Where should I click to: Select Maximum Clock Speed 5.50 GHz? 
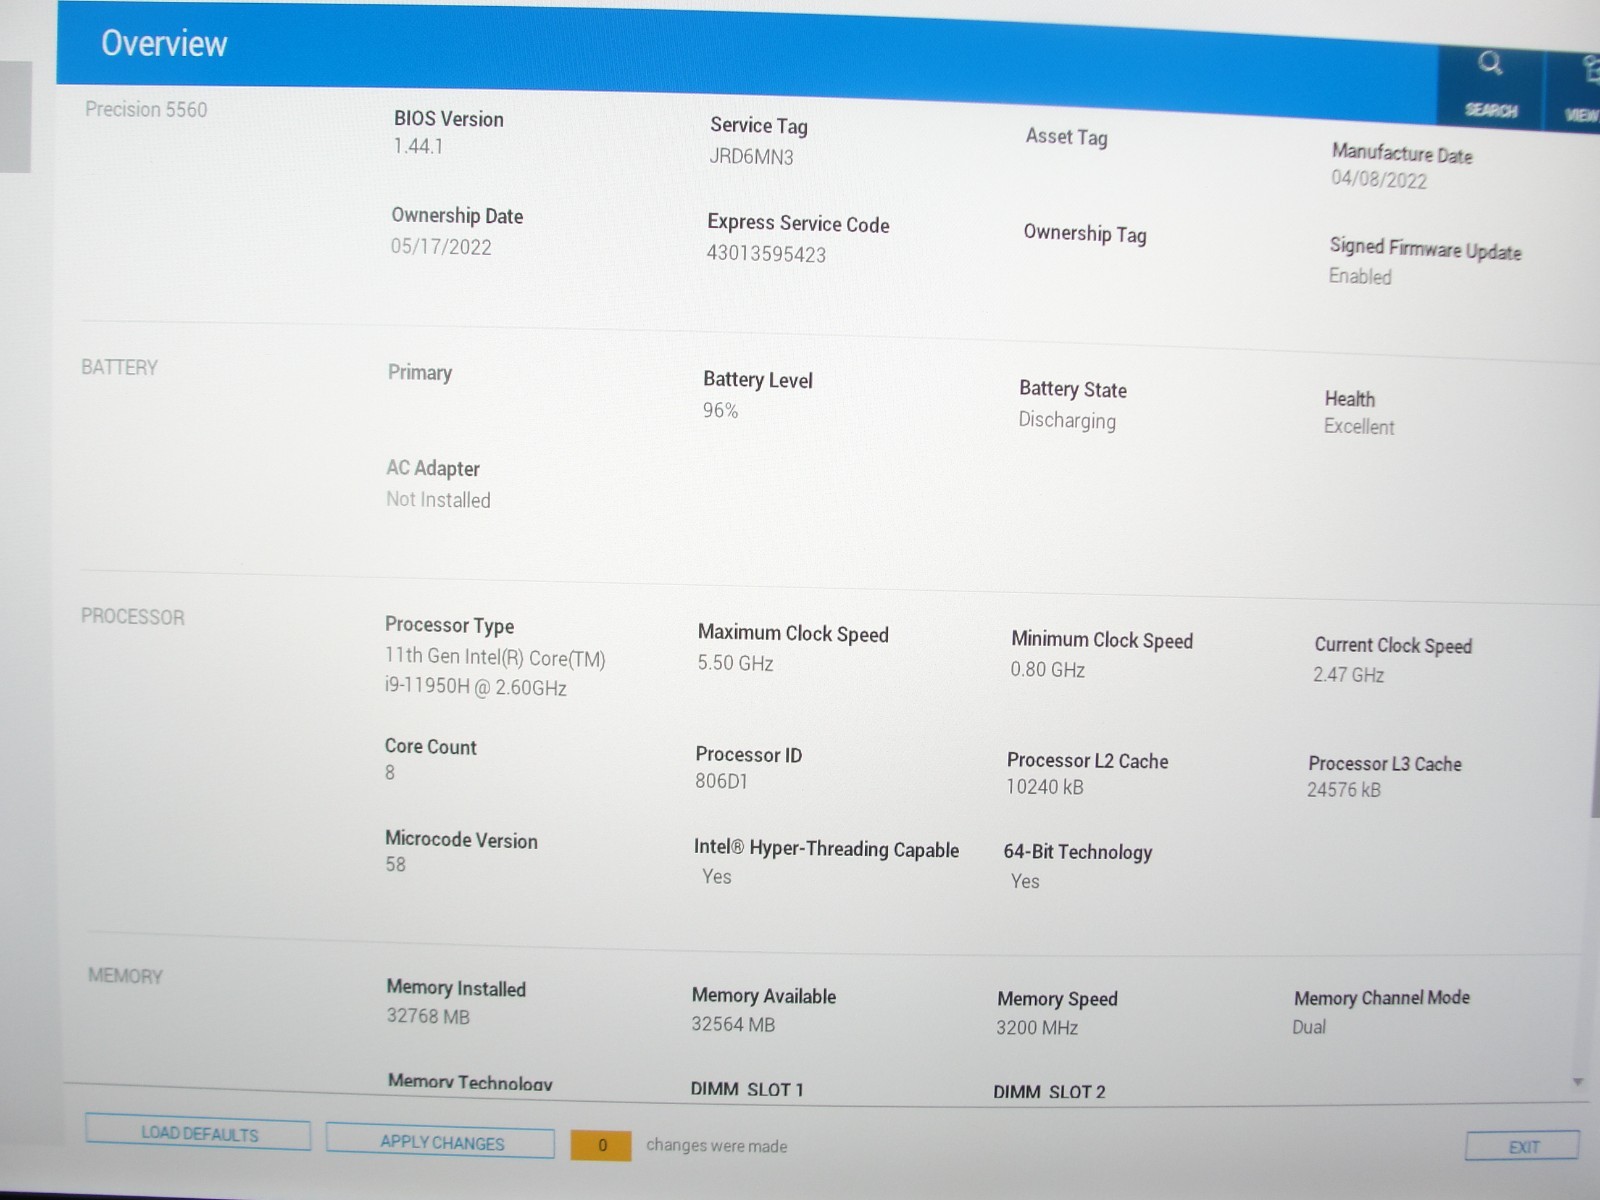coord(735,662)
